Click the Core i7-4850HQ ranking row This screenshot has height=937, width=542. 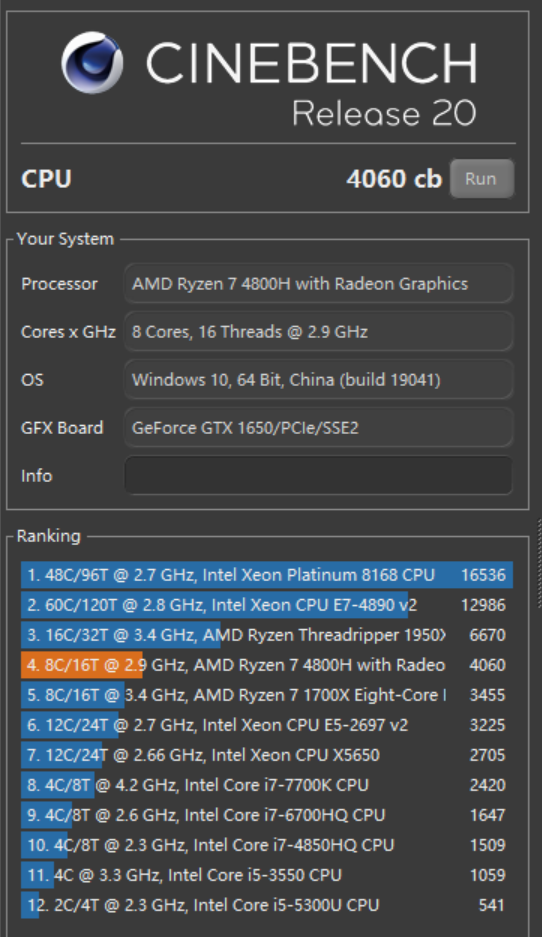point(267,845)
